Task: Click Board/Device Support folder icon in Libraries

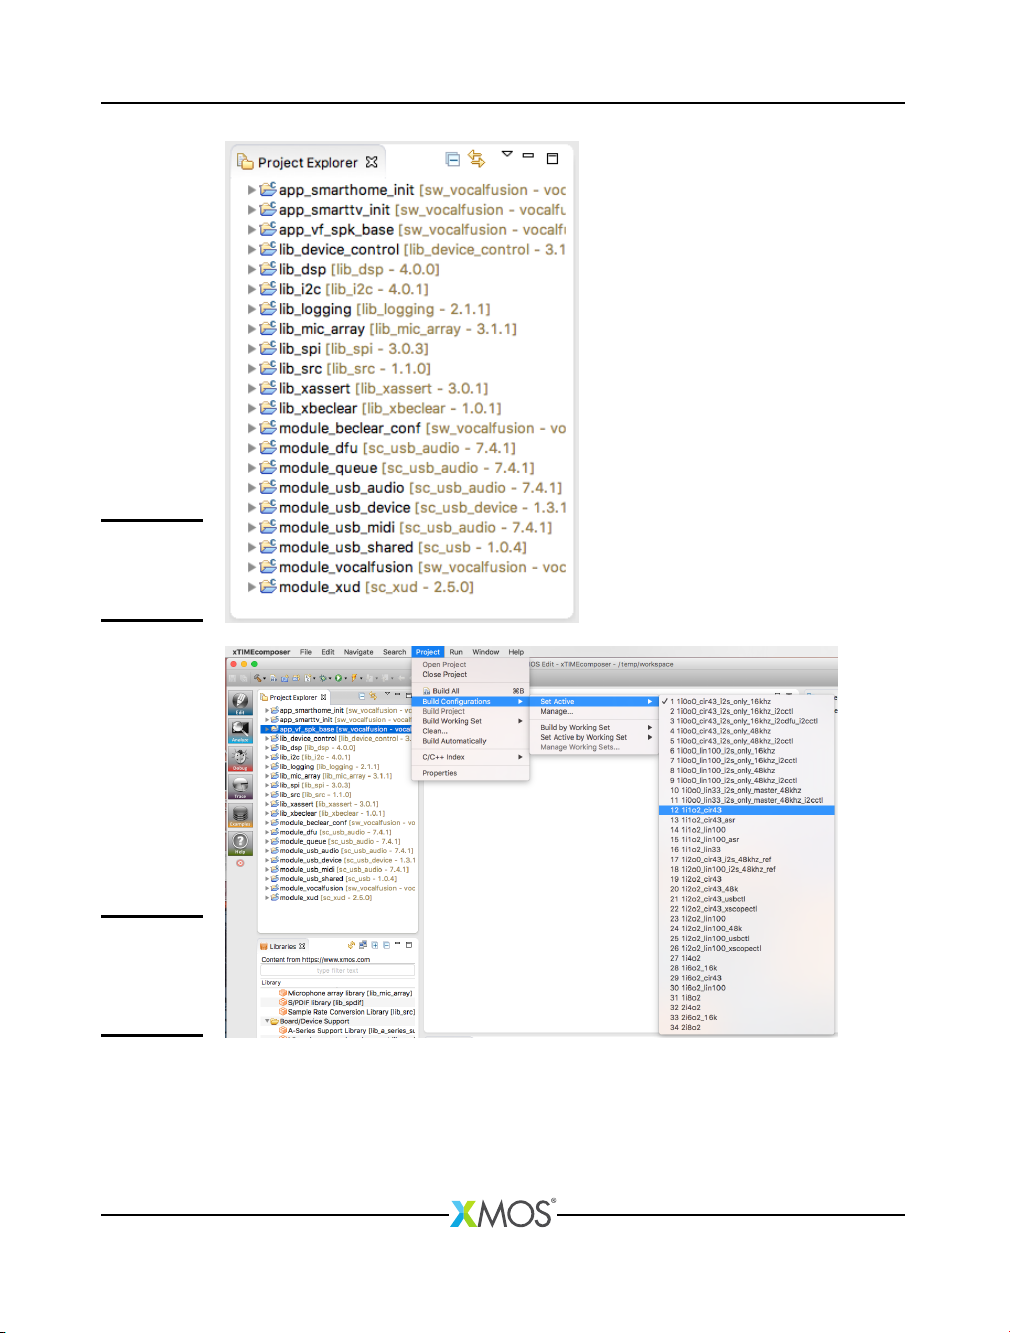Action: [274, 1021]
